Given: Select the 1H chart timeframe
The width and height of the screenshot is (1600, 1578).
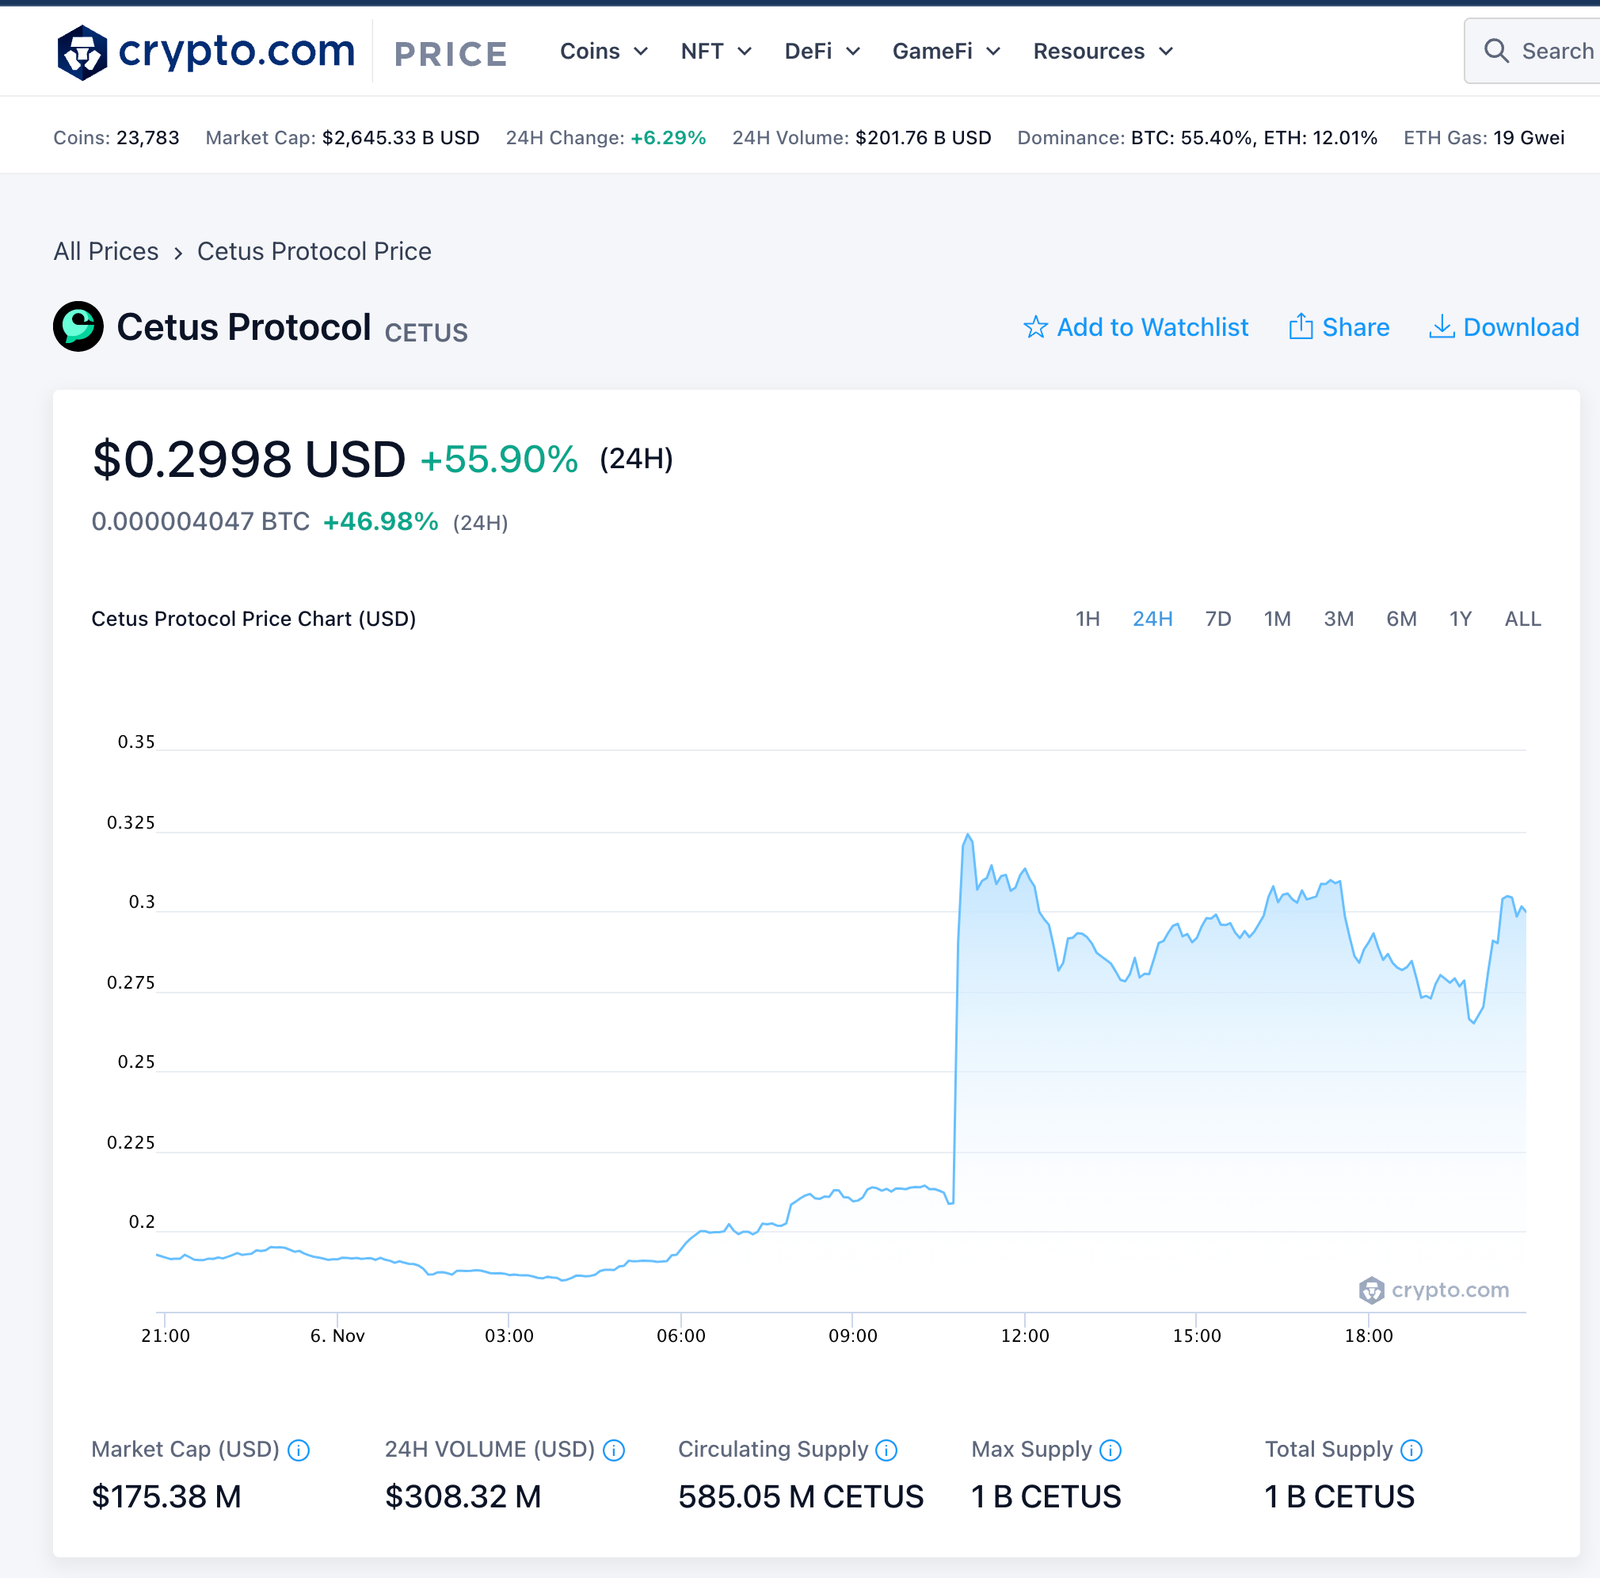Looking at the screenshot, I should (x=1087, y=619).
